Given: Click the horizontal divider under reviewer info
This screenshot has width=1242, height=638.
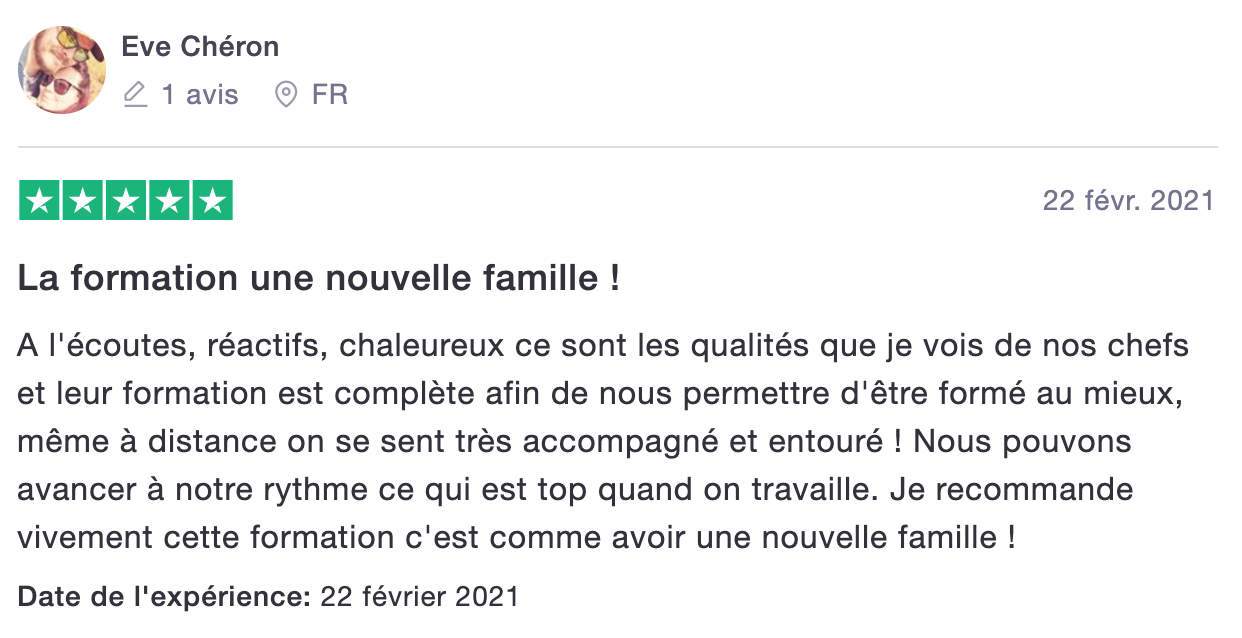Looking at the screenshot, I should click(618, 147).
